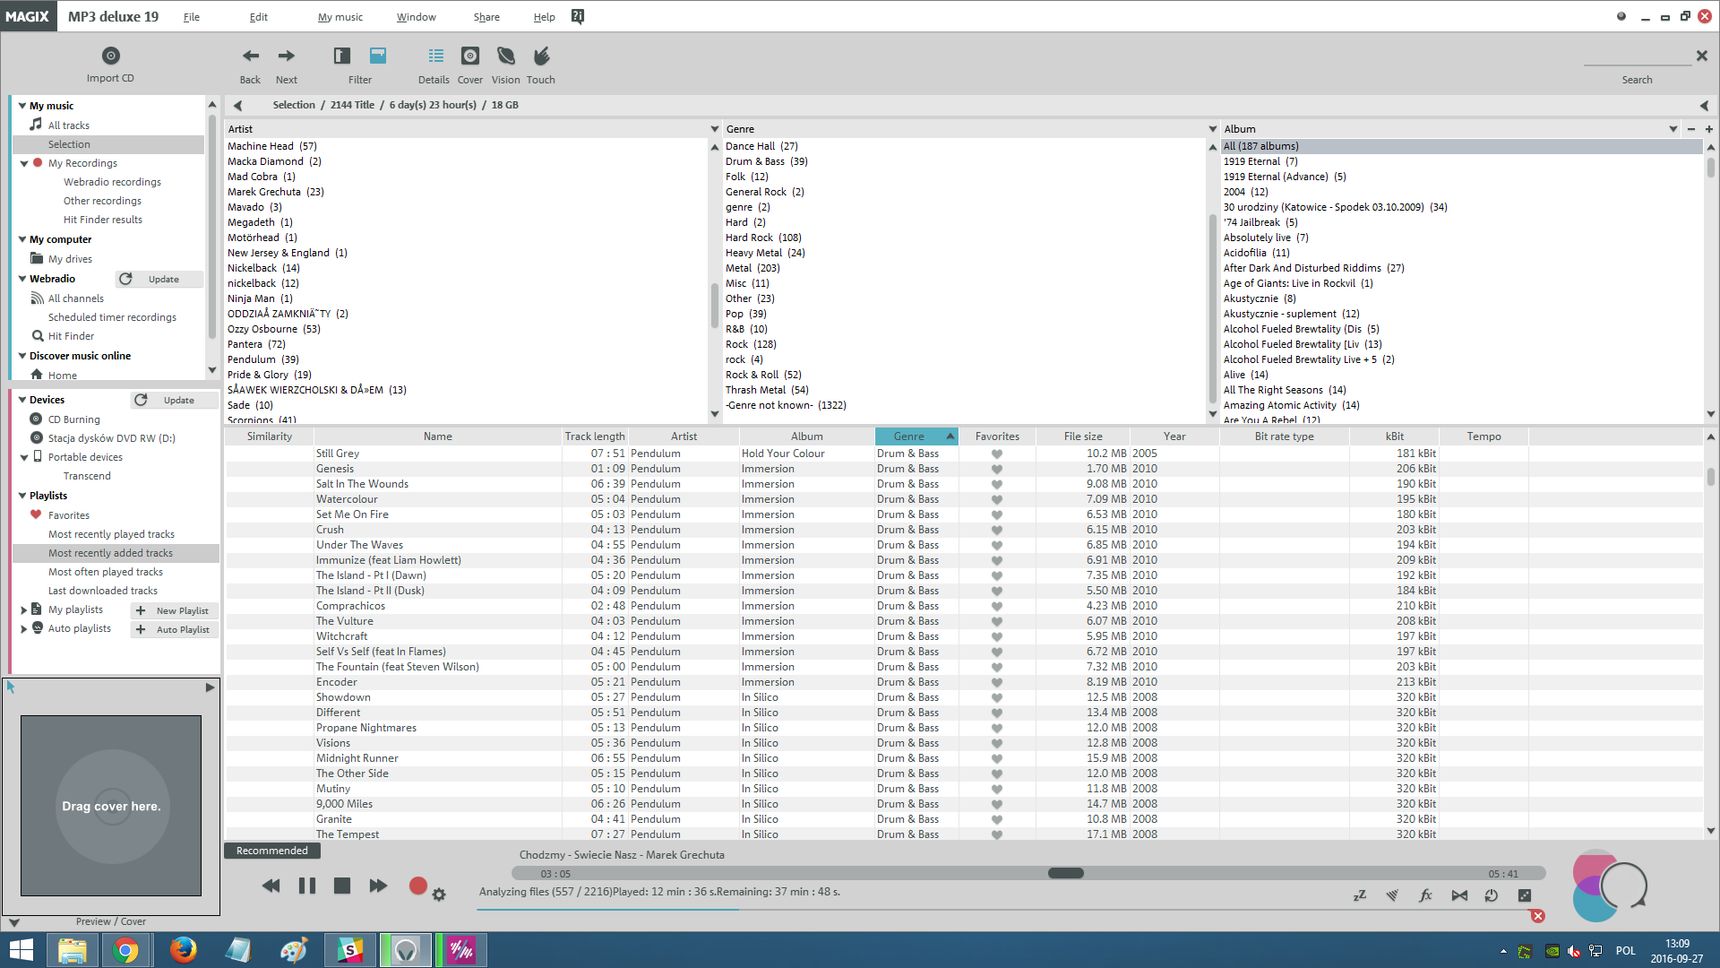The image size is (1720, 968).
Task: Collapse the Discover music online section
Action: coord(22,355)
